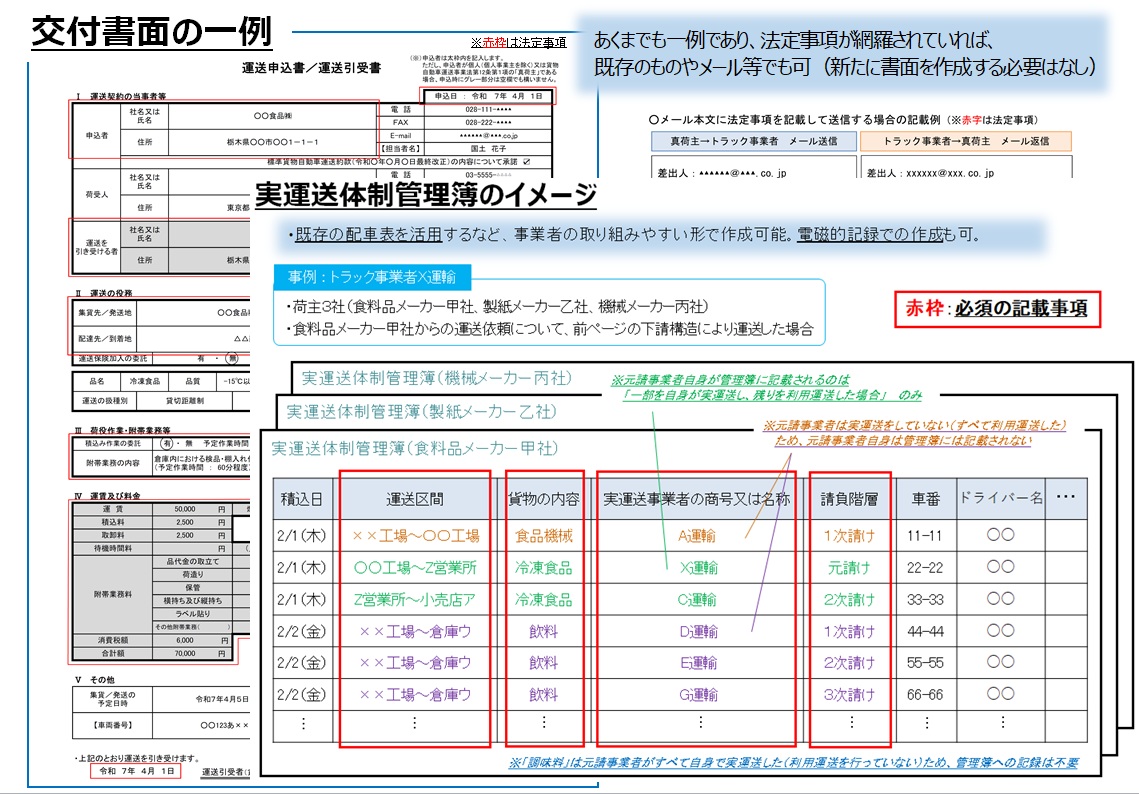Tick the 約款 承諾 checkbox in the form
The height and width of the screenshot is (794, 1139).
click(527, 162)
